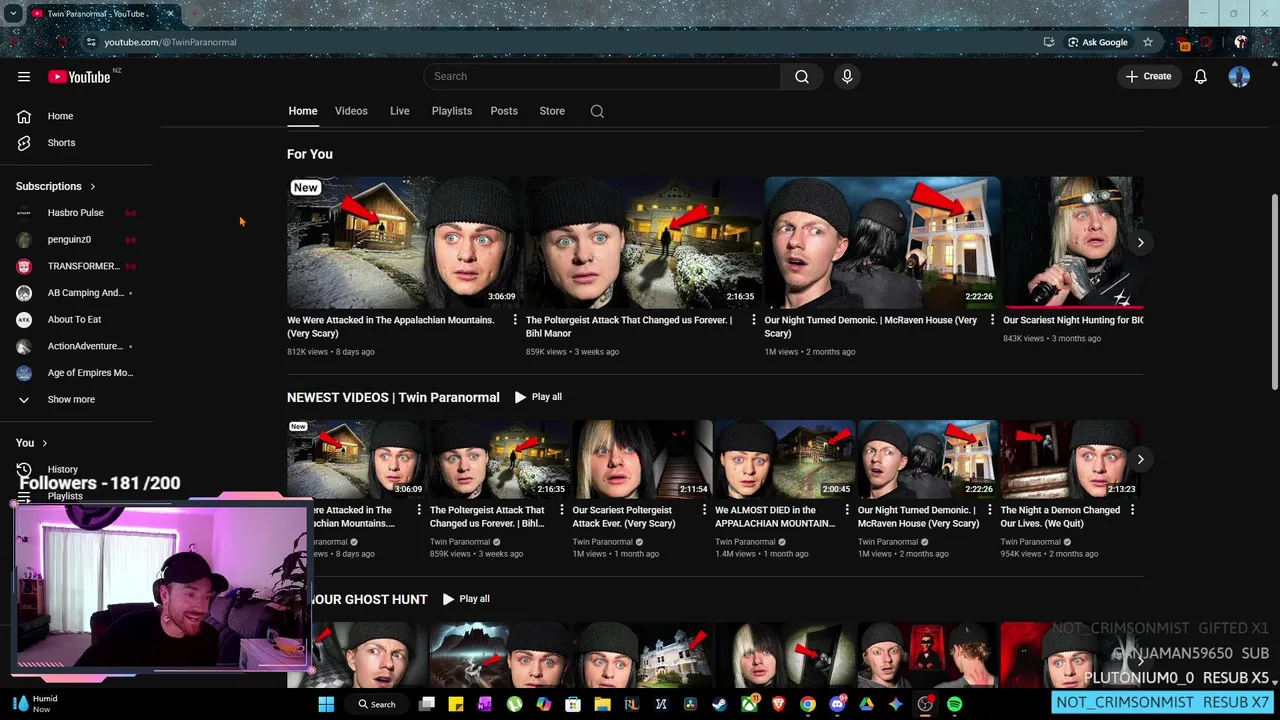Click title 'Our Scariest Night Hunting for BIG'

click(1073, 320)
